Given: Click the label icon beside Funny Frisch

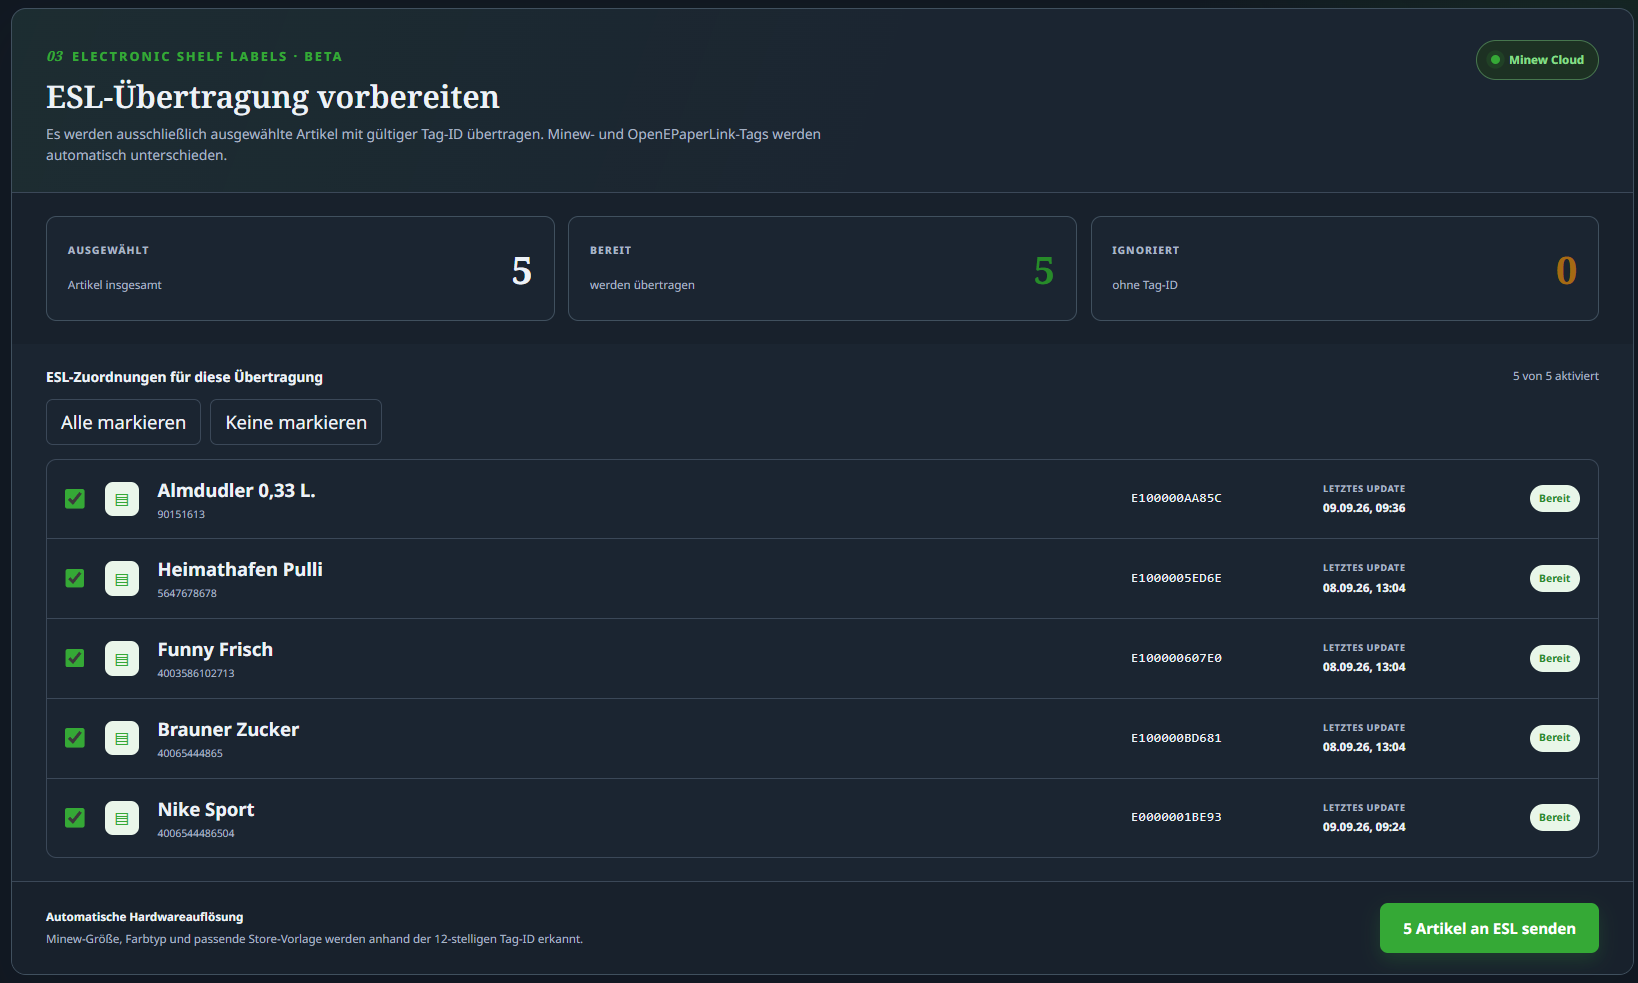Looking at the screenshot, I should (122, 659).
